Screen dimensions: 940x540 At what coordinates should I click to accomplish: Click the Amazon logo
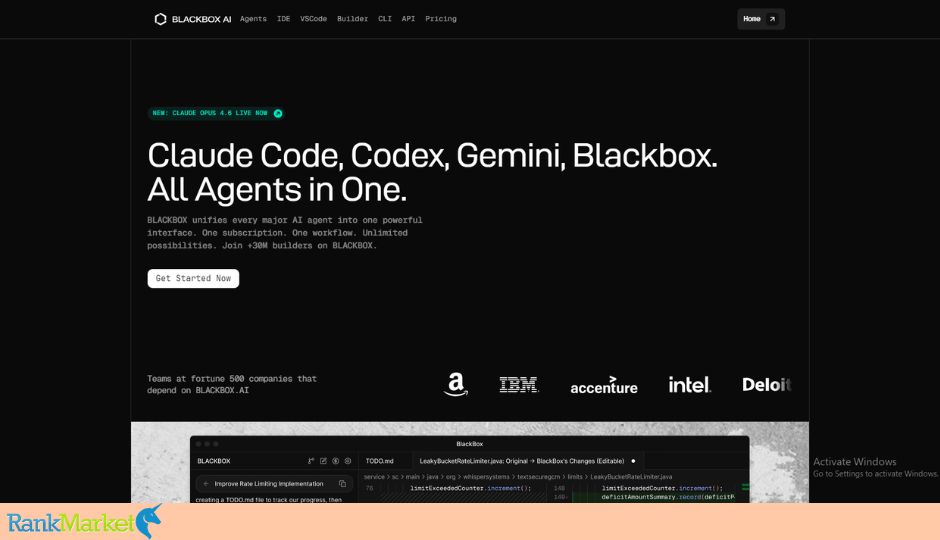(x=456, y=384)
